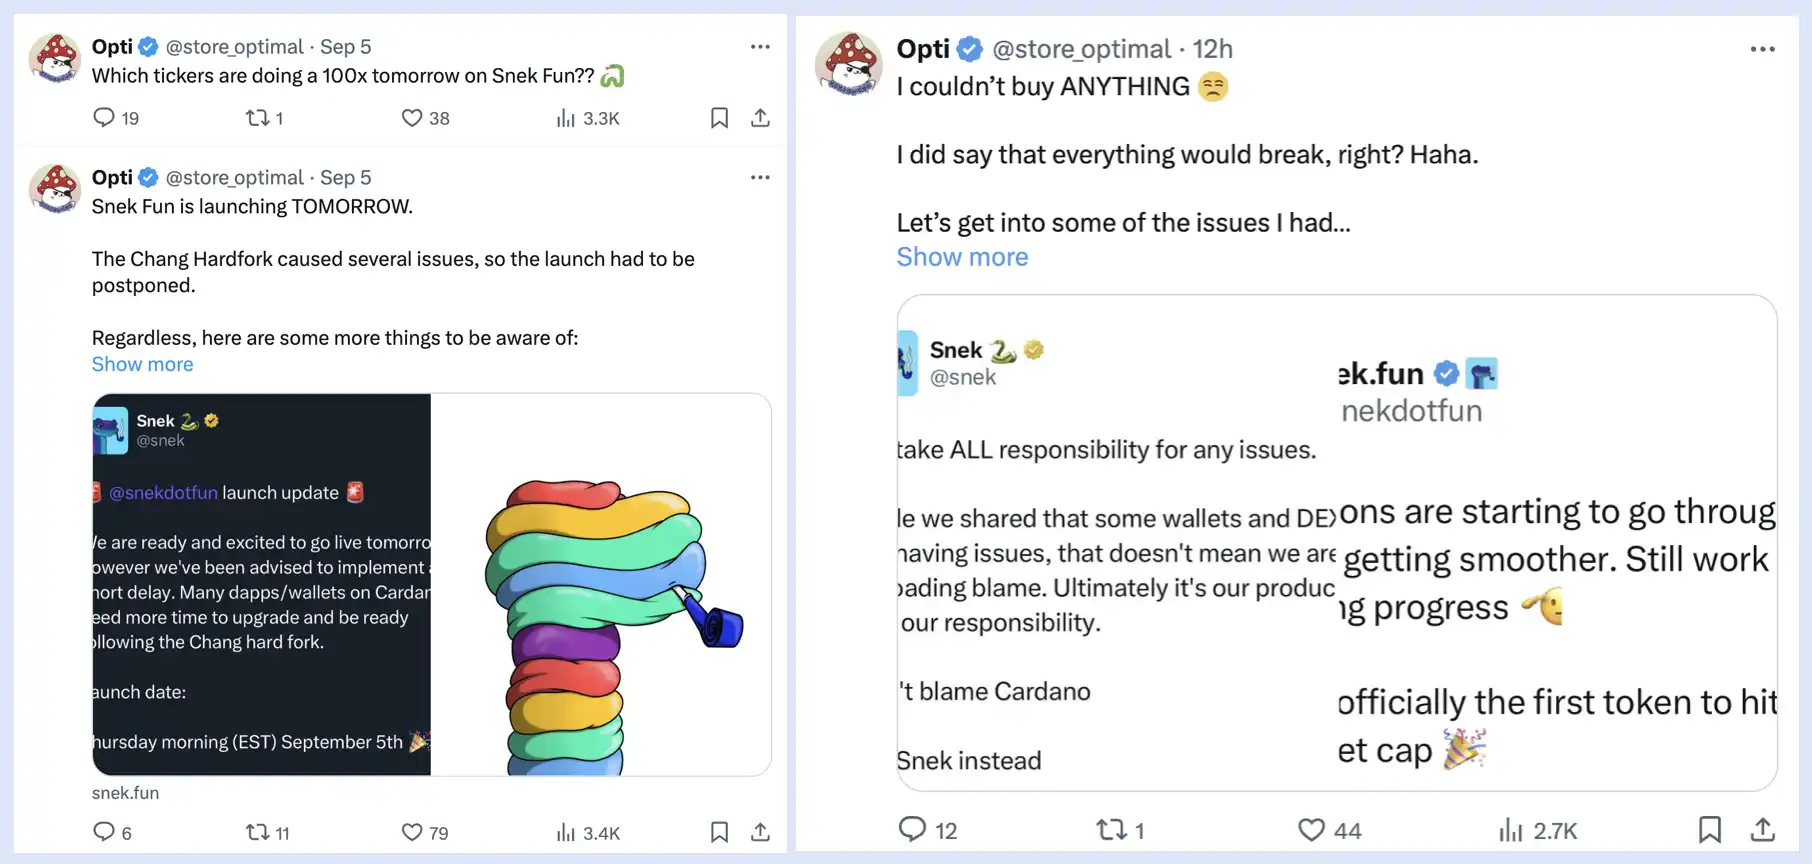Open the rainbow snake image
The image size is (1812, 864).
click(x=601, y=585)
